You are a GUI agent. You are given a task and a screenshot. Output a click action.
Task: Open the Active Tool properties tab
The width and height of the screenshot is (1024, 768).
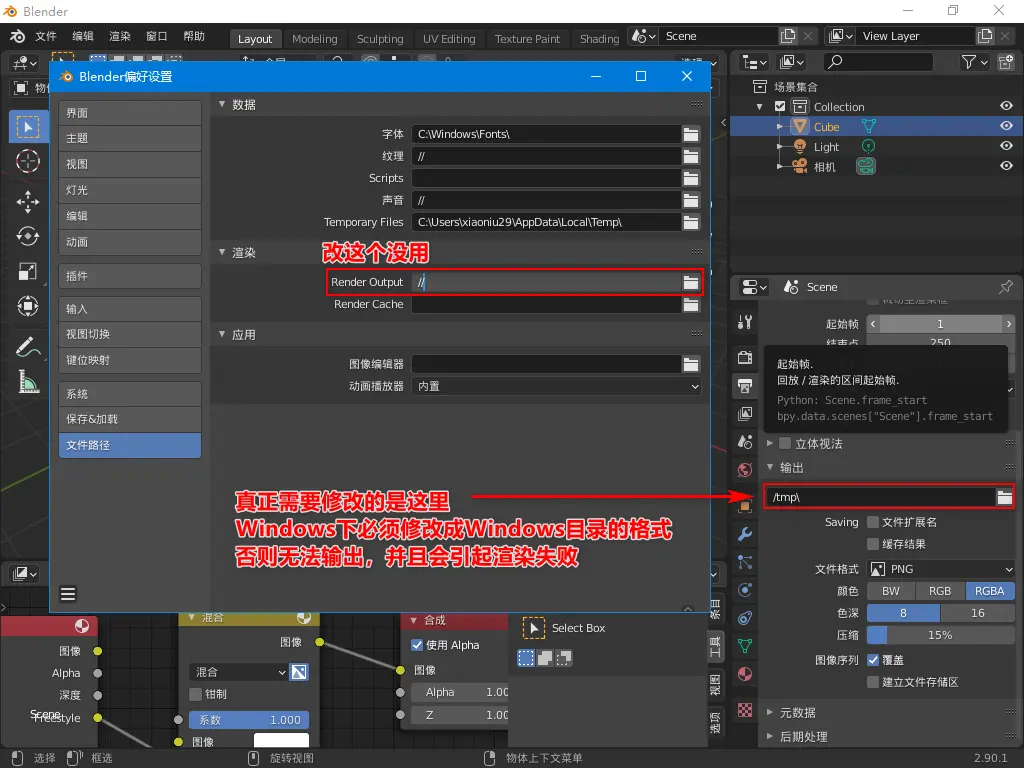(745, 321)
